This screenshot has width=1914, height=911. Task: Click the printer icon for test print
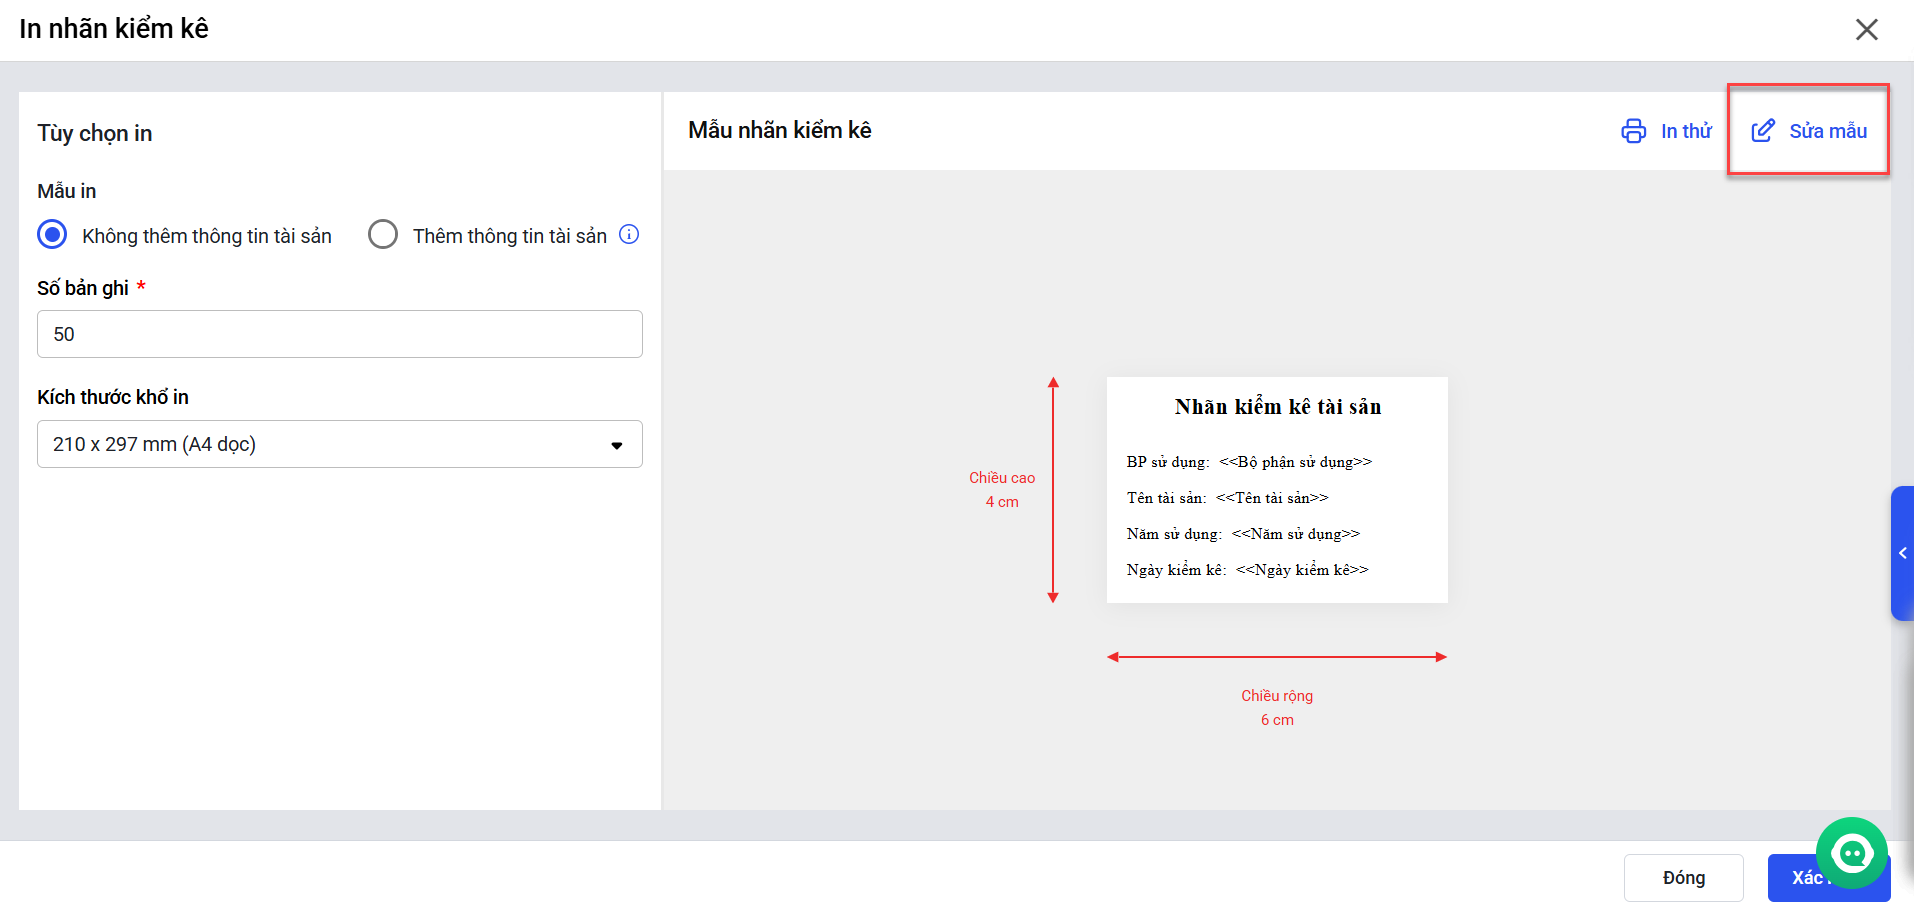(x=1633, y=131)
